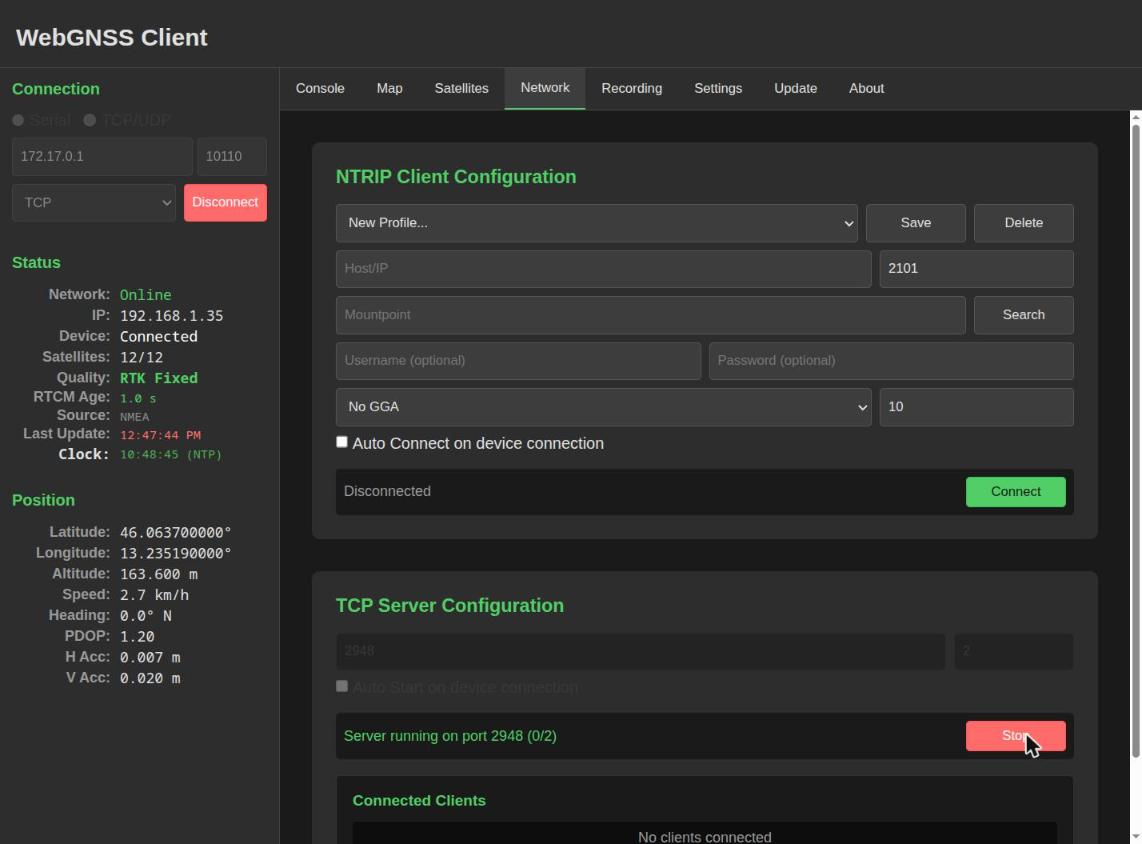This screenshot has height=844, width=1142.
Task: Focus the Mountpoint input field
Action: click(650, 315)
